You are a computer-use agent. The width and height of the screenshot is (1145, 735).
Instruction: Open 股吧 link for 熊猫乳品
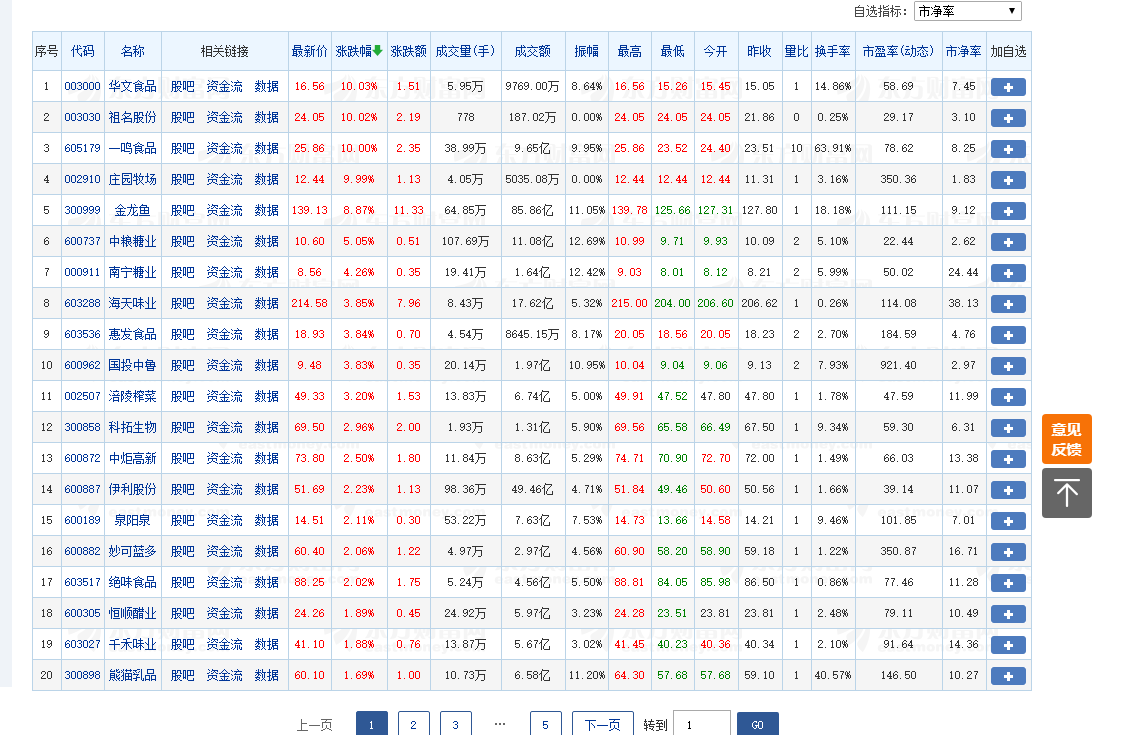click(183, 676)
